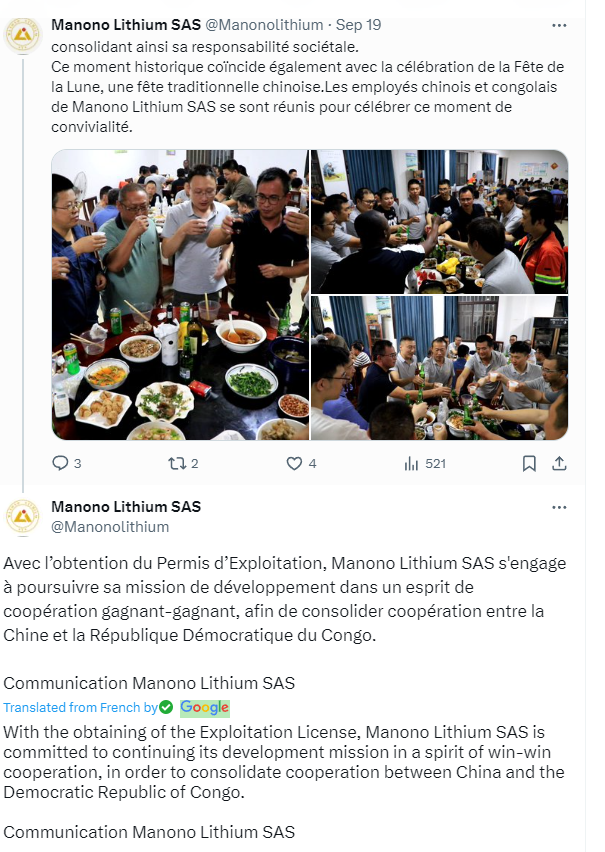Open the @Manonolithium handle in first tweet
The width and height of the screenshot is (605, 852).
(x=264, y=25)
